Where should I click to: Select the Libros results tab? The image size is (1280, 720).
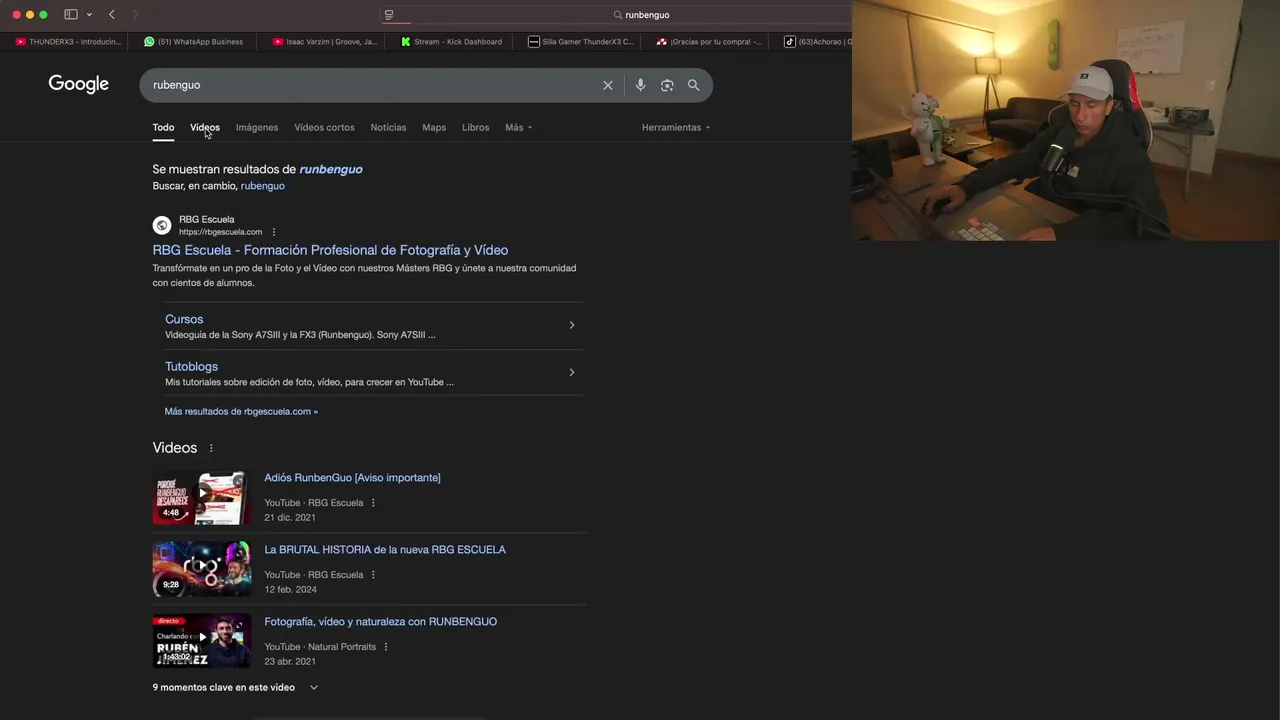pos(475,128)
